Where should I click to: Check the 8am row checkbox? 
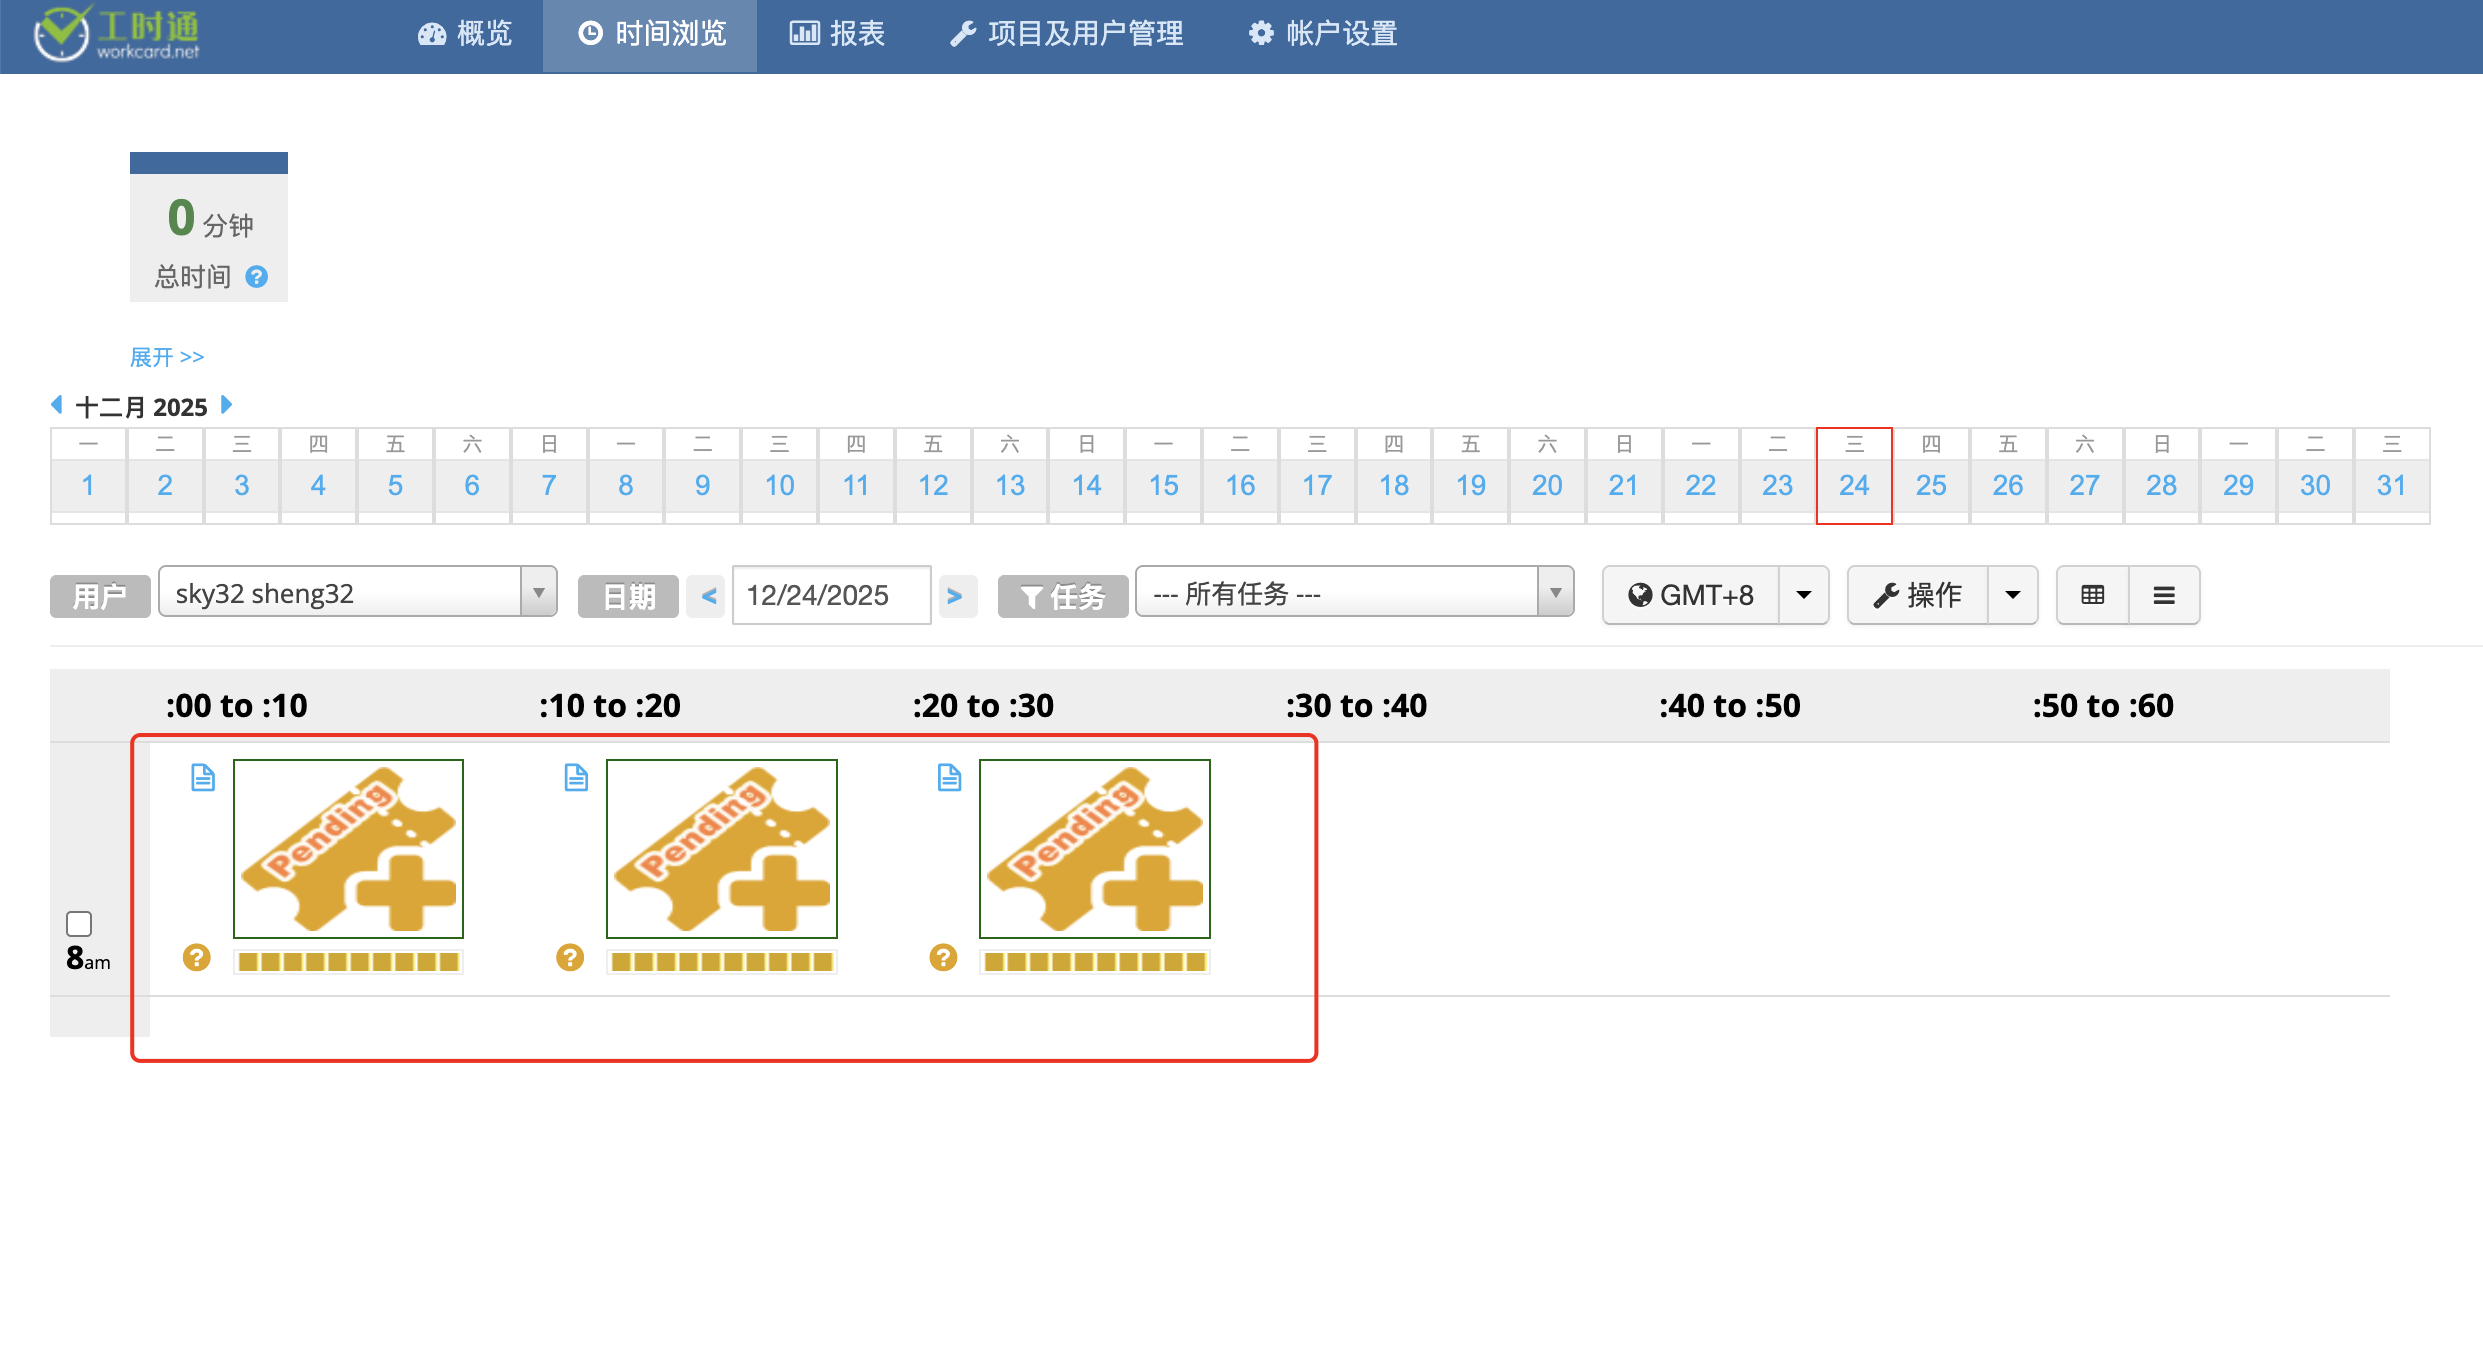[x=79, y=923]
